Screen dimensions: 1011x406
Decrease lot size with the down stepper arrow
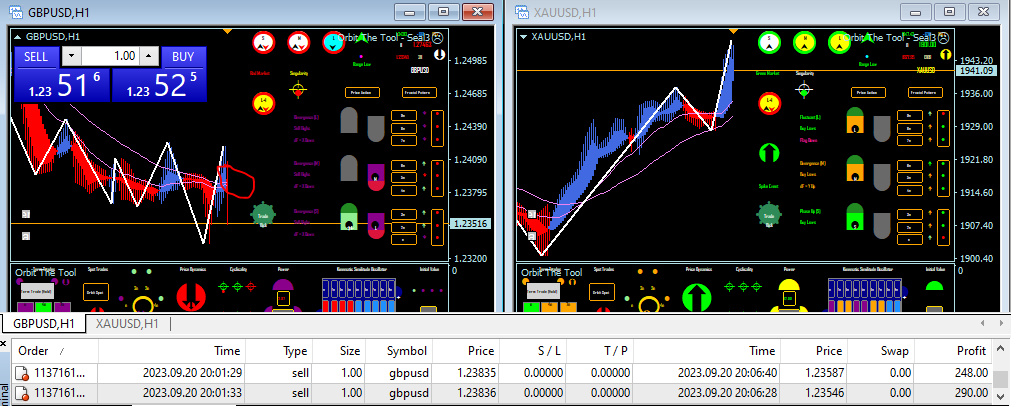[72, 56]
